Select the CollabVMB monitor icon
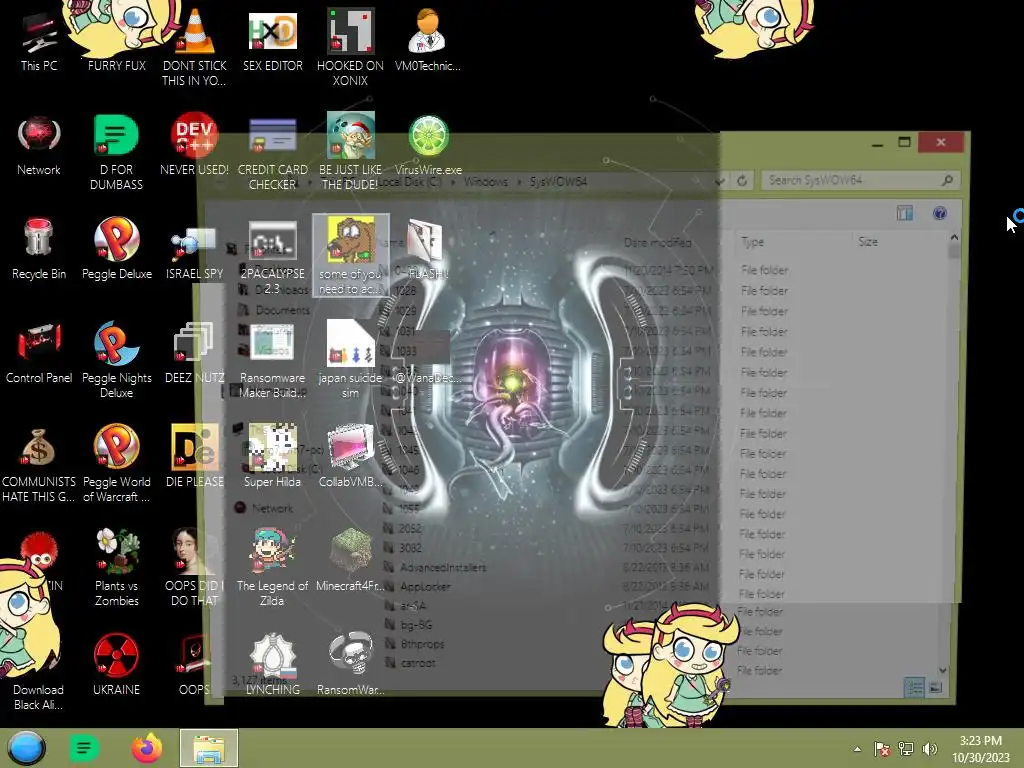This screenshot has width=1024, height=768. point(350,456)
